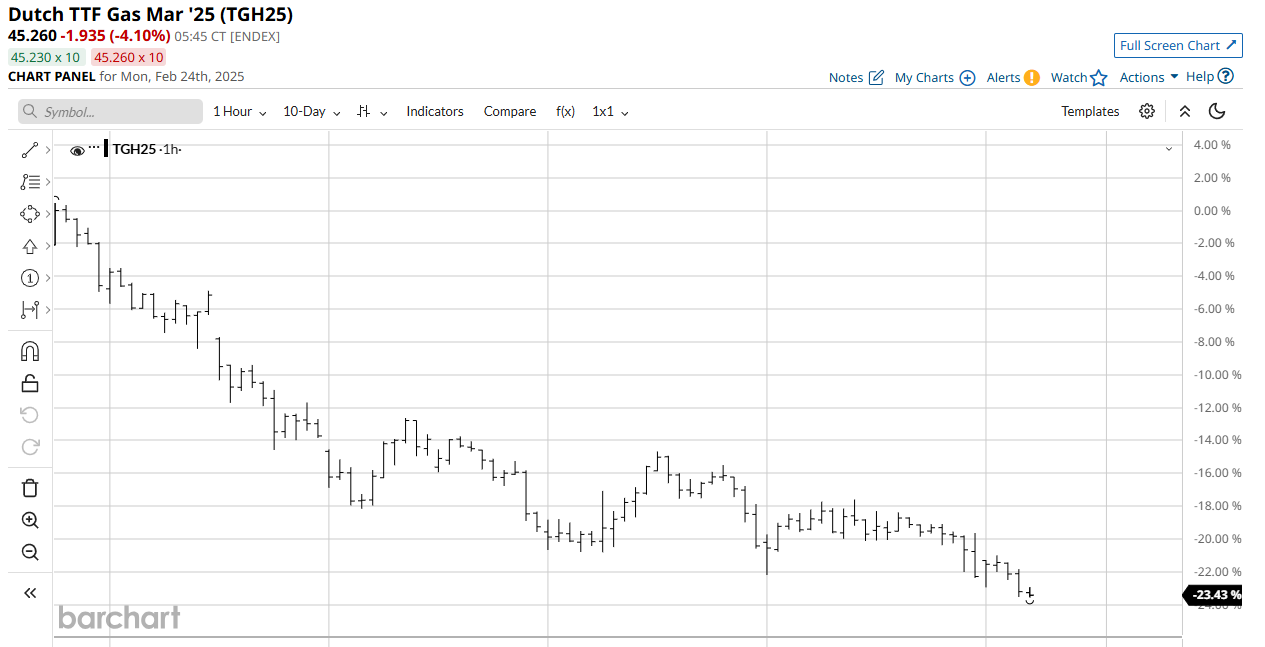Image resolution: width=1265 pixels, height=647 pixels.
Task: Open the f(x) expressions menu
Action: pyautogui.click(x=565, y=111)
